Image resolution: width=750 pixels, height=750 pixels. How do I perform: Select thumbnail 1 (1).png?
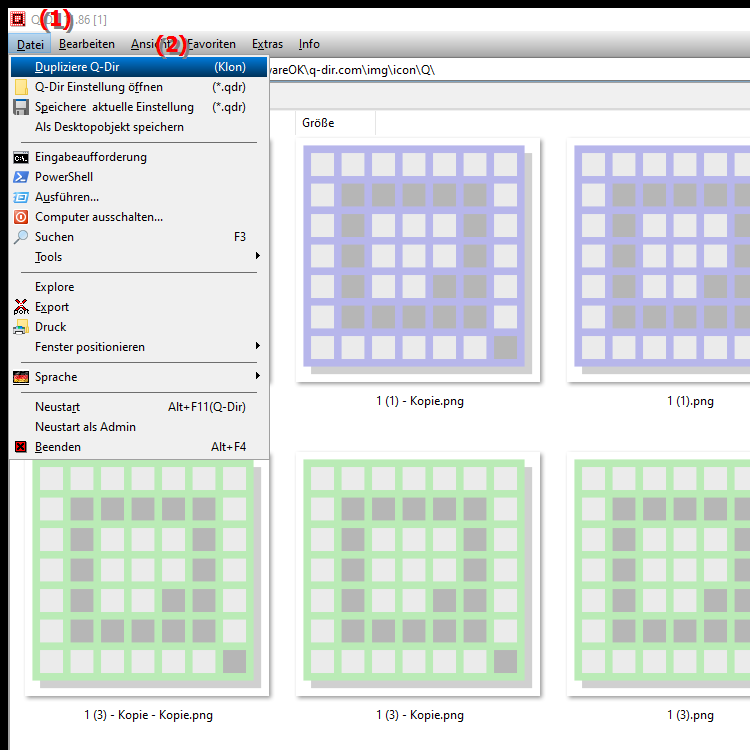(659, 260)
